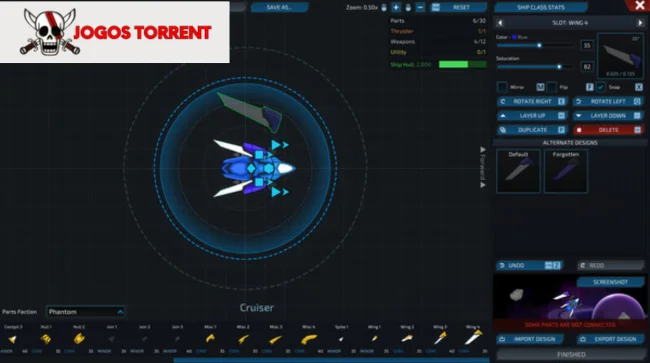The height and width of the screenshot is (363, 650).
Task: Delete the selected wing part
Action: pos(608,130)
